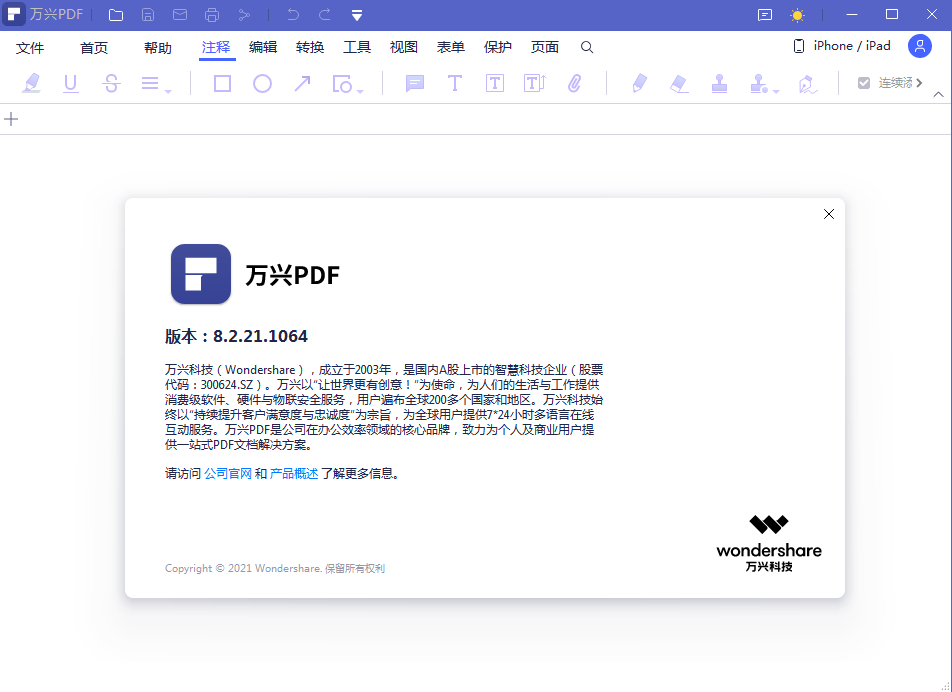Click the share icon in title bar
This screenshot has width=952, height=692.
click(244, 15)
